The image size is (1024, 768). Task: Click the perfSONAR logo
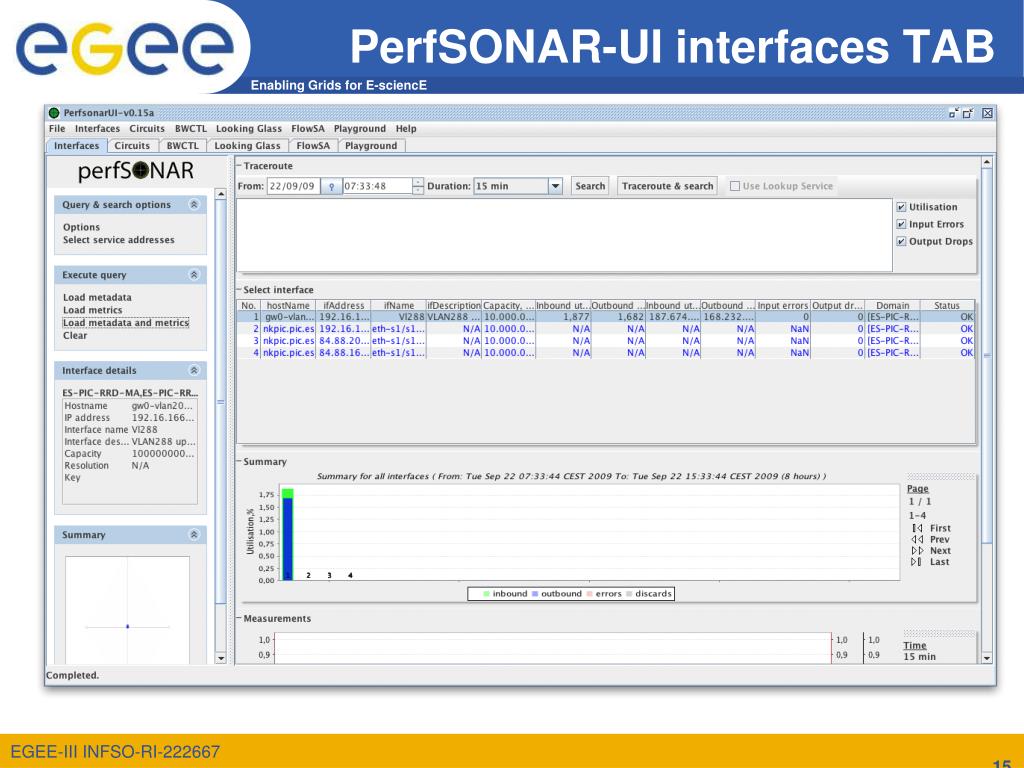pyautogui.click(x=135, y=171)
